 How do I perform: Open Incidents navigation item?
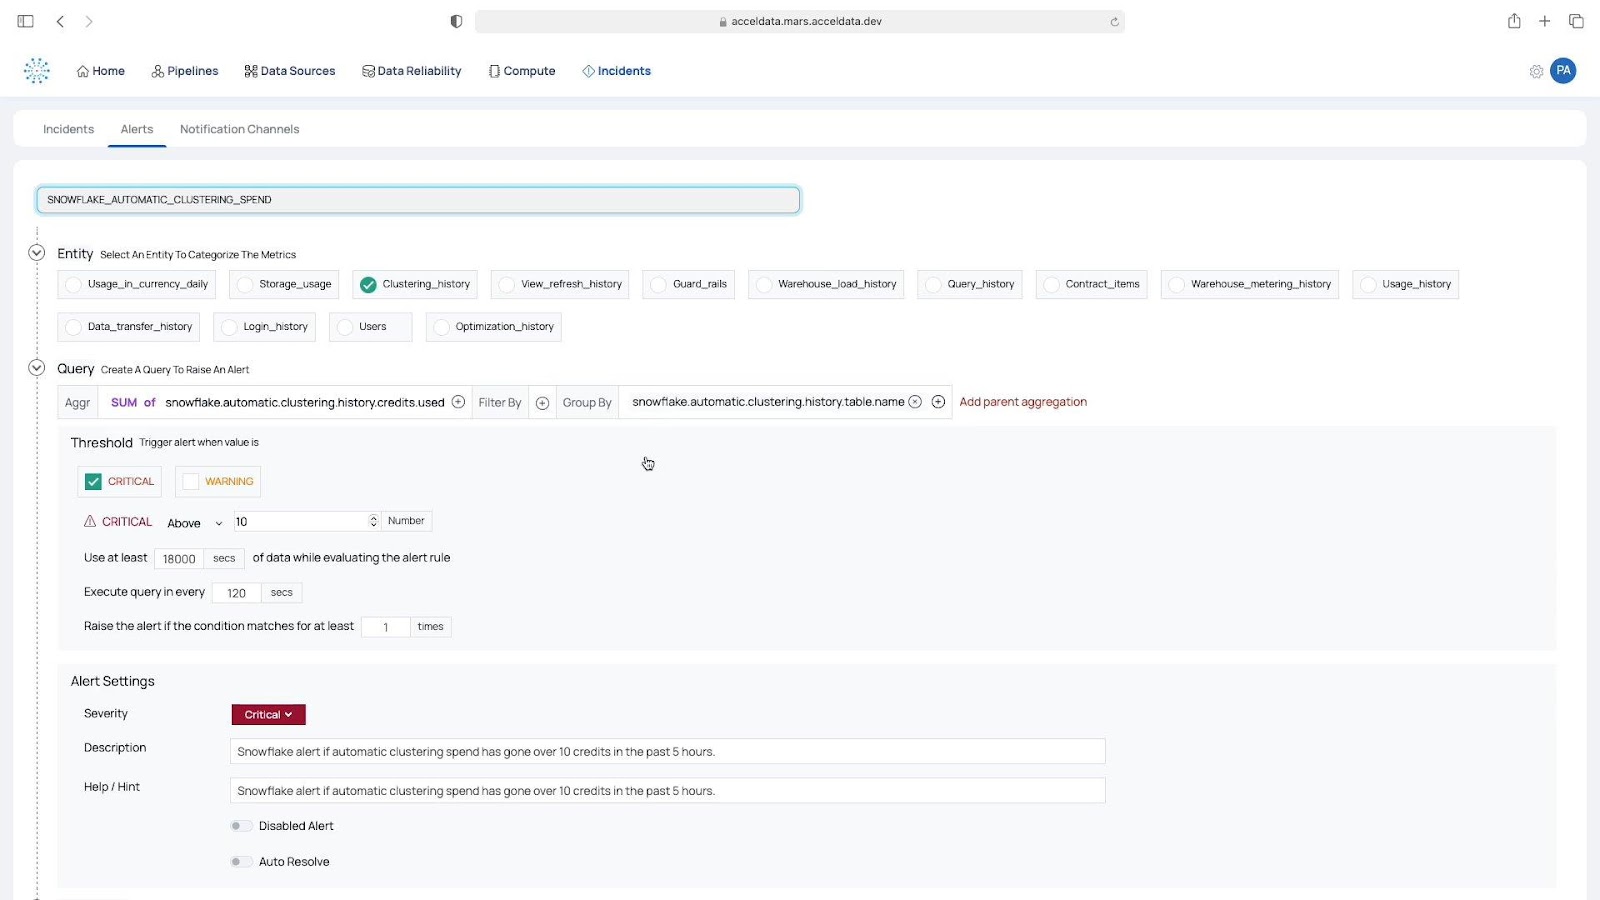[x=617, y=71]
